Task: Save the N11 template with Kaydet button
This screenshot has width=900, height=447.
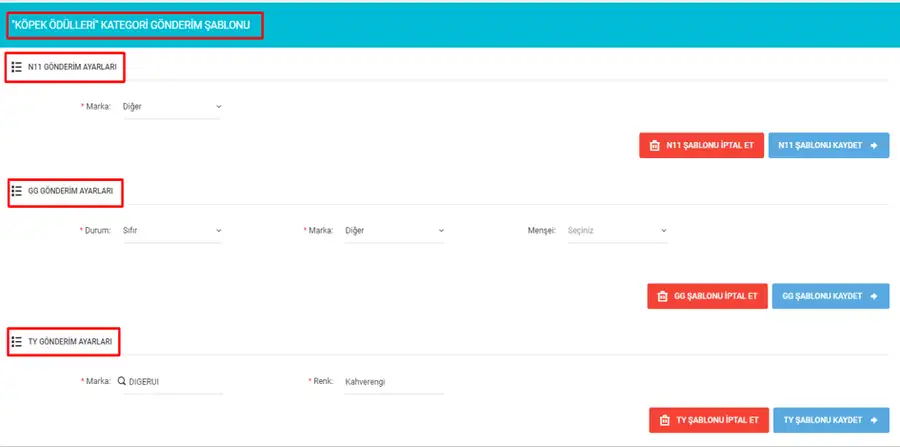Action: click(x=829, y=146)
